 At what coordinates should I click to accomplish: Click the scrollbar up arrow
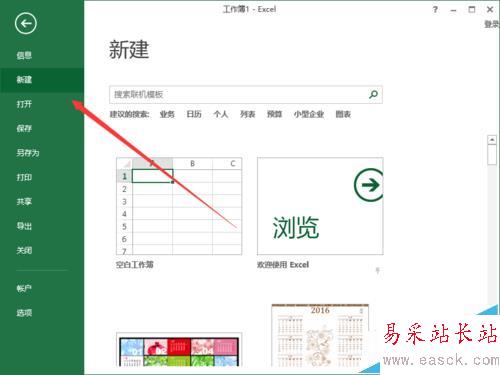(x=492, y=140)
